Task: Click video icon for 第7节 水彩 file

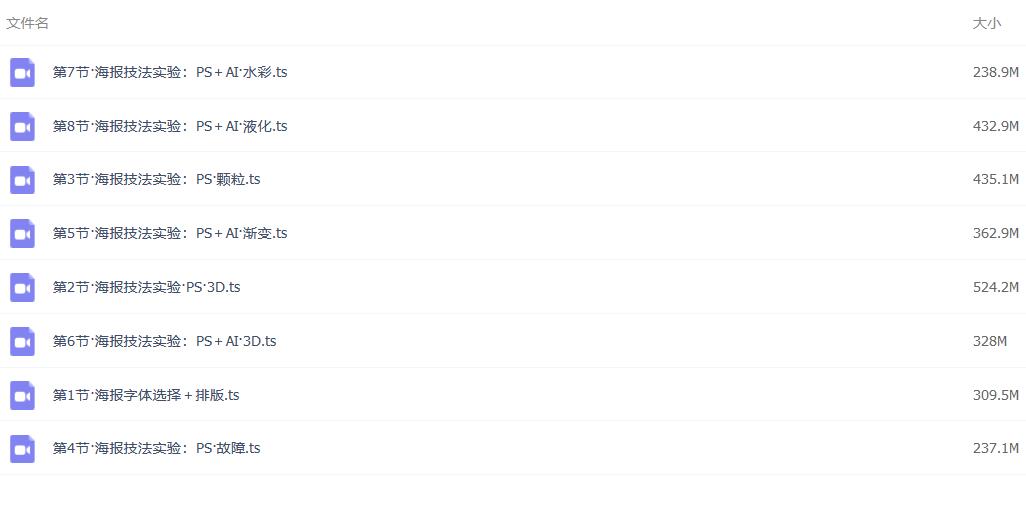Action: pyautogui.click(x=22, y=73)
